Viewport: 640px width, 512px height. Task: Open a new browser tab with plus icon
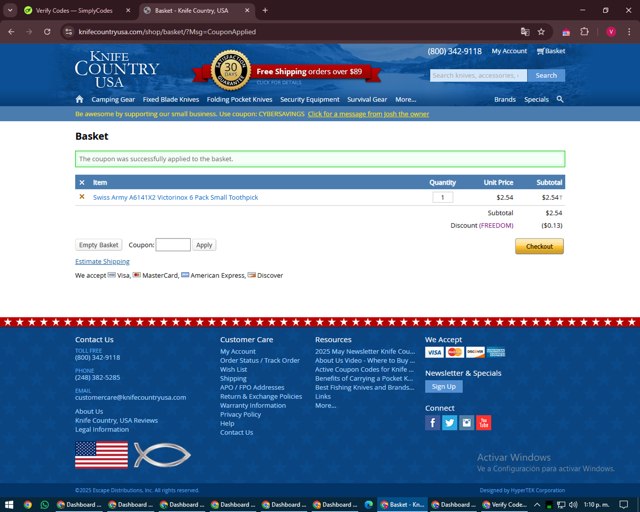[x=265, y=11]
